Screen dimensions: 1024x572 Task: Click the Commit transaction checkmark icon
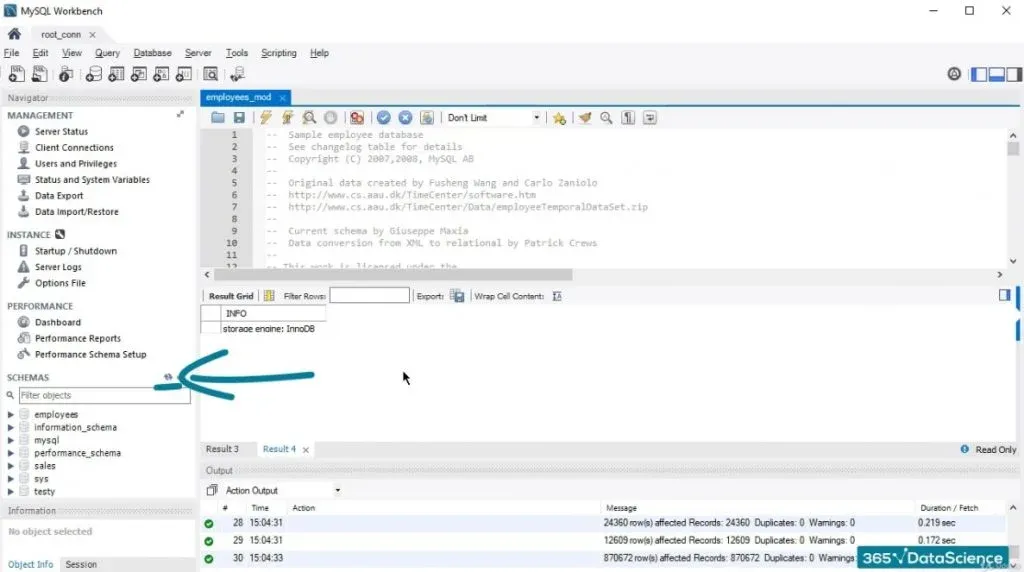pyautogui.click(x=384, y=118)
